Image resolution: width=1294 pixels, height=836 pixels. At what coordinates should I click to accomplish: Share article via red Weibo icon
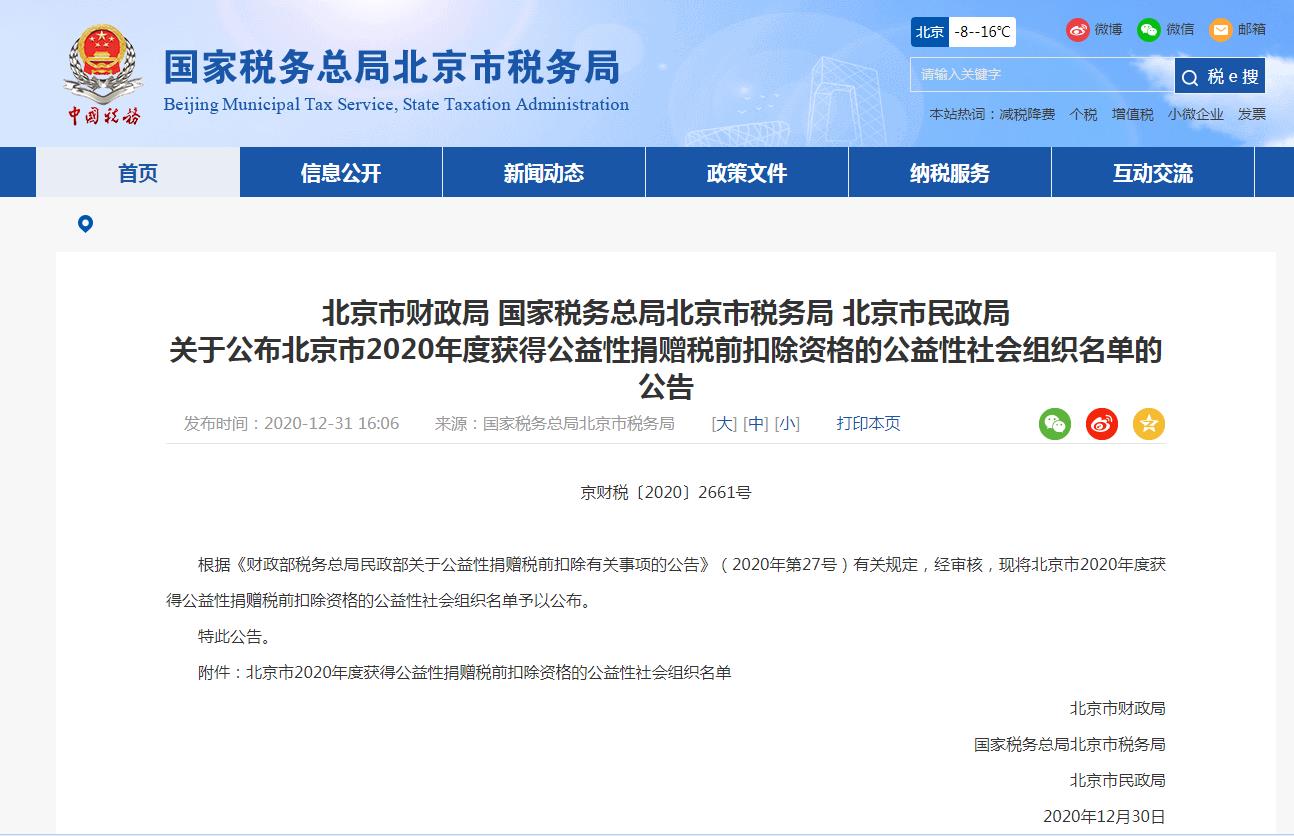(1102, 424)
